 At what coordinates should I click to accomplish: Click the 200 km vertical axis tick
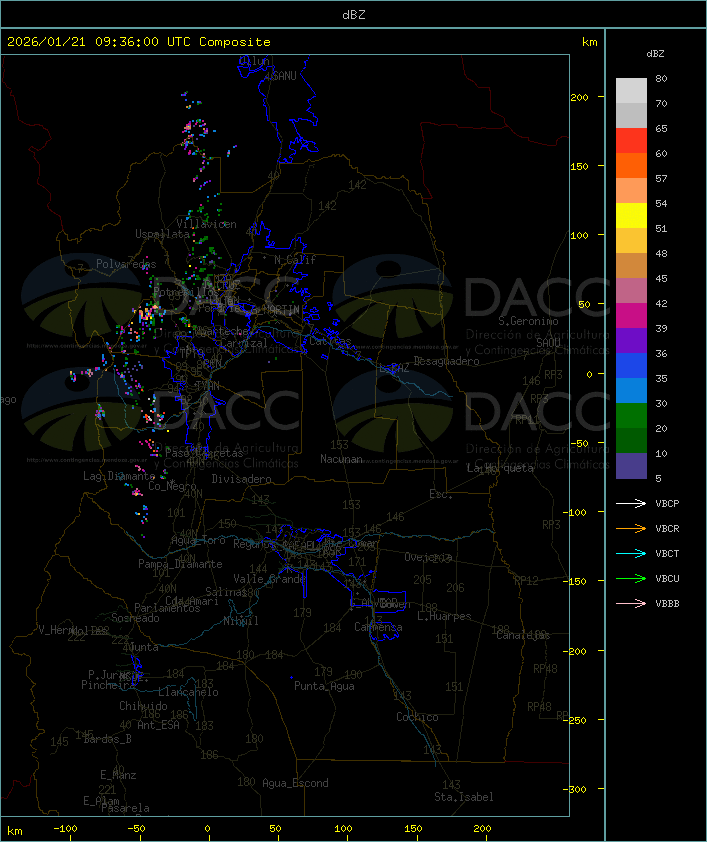point(579,97)
